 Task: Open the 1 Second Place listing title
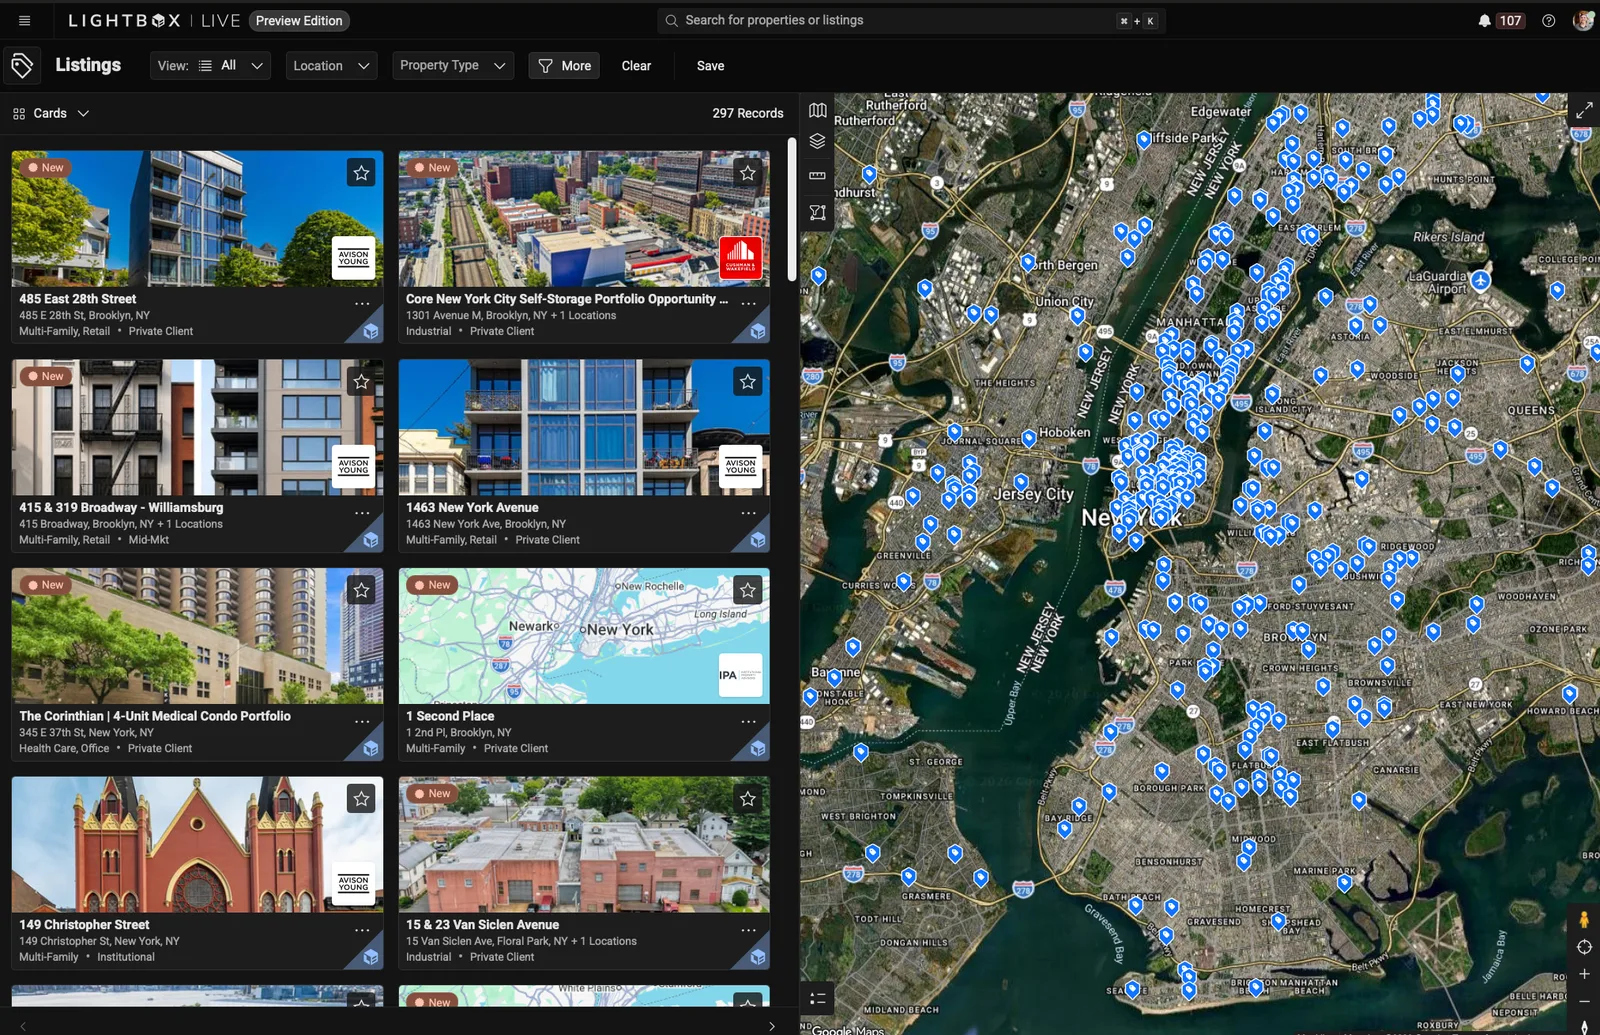pos(450,716)
